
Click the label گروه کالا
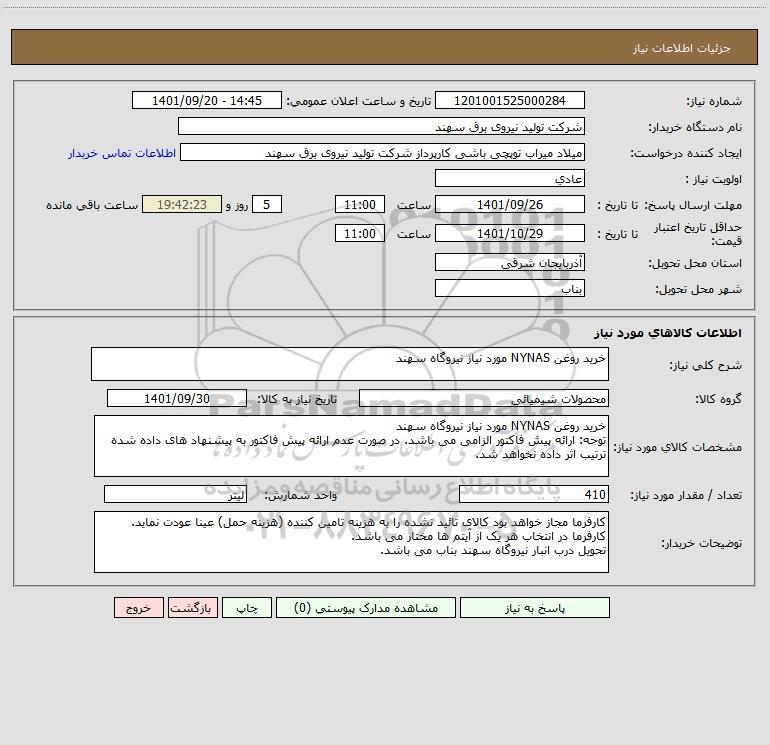[x=718, y=399]
